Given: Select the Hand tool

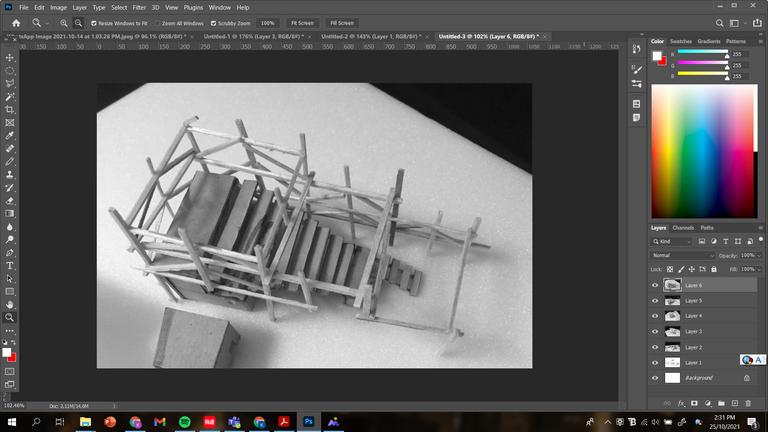Looking at the screenshot, I should pos(9,304).
